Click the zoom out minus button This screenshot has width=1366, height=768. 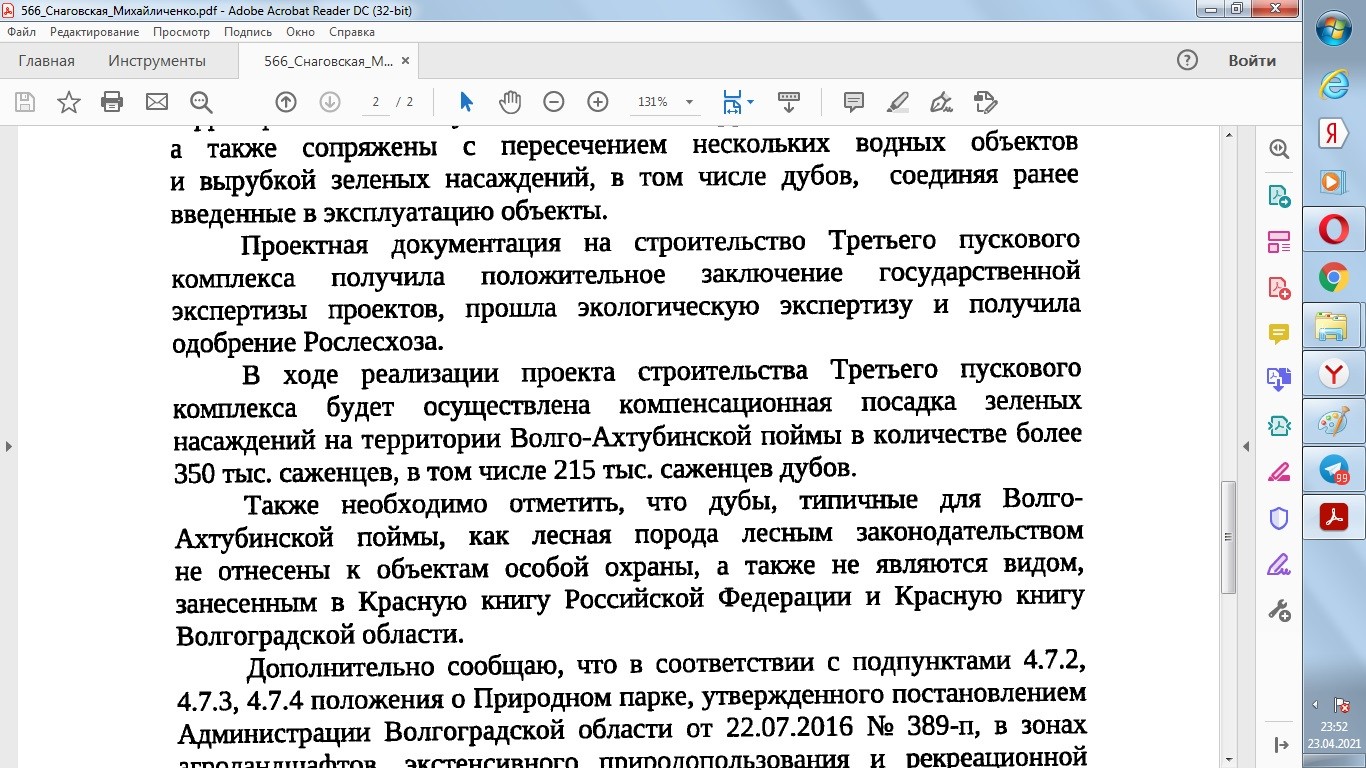[x=554, y=102]
